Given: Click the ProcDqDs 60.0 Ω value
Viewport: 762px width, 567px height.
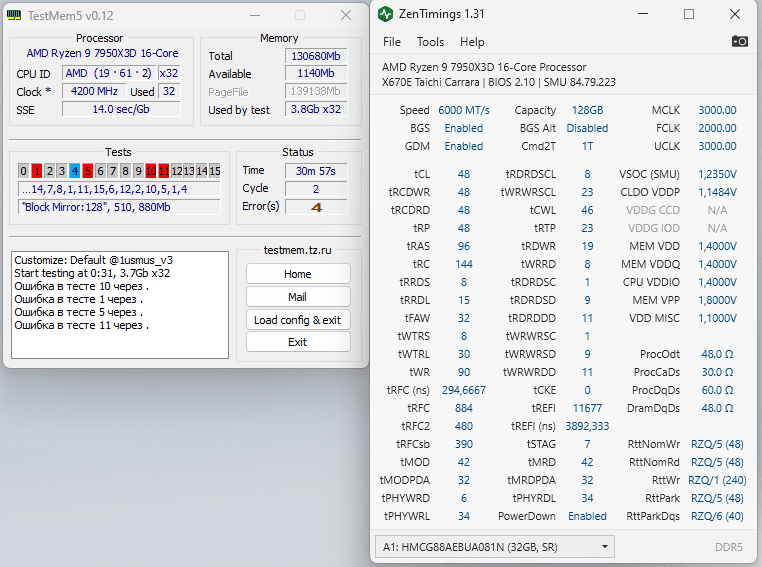Looking at the screenshot, I should coord(717,390).
